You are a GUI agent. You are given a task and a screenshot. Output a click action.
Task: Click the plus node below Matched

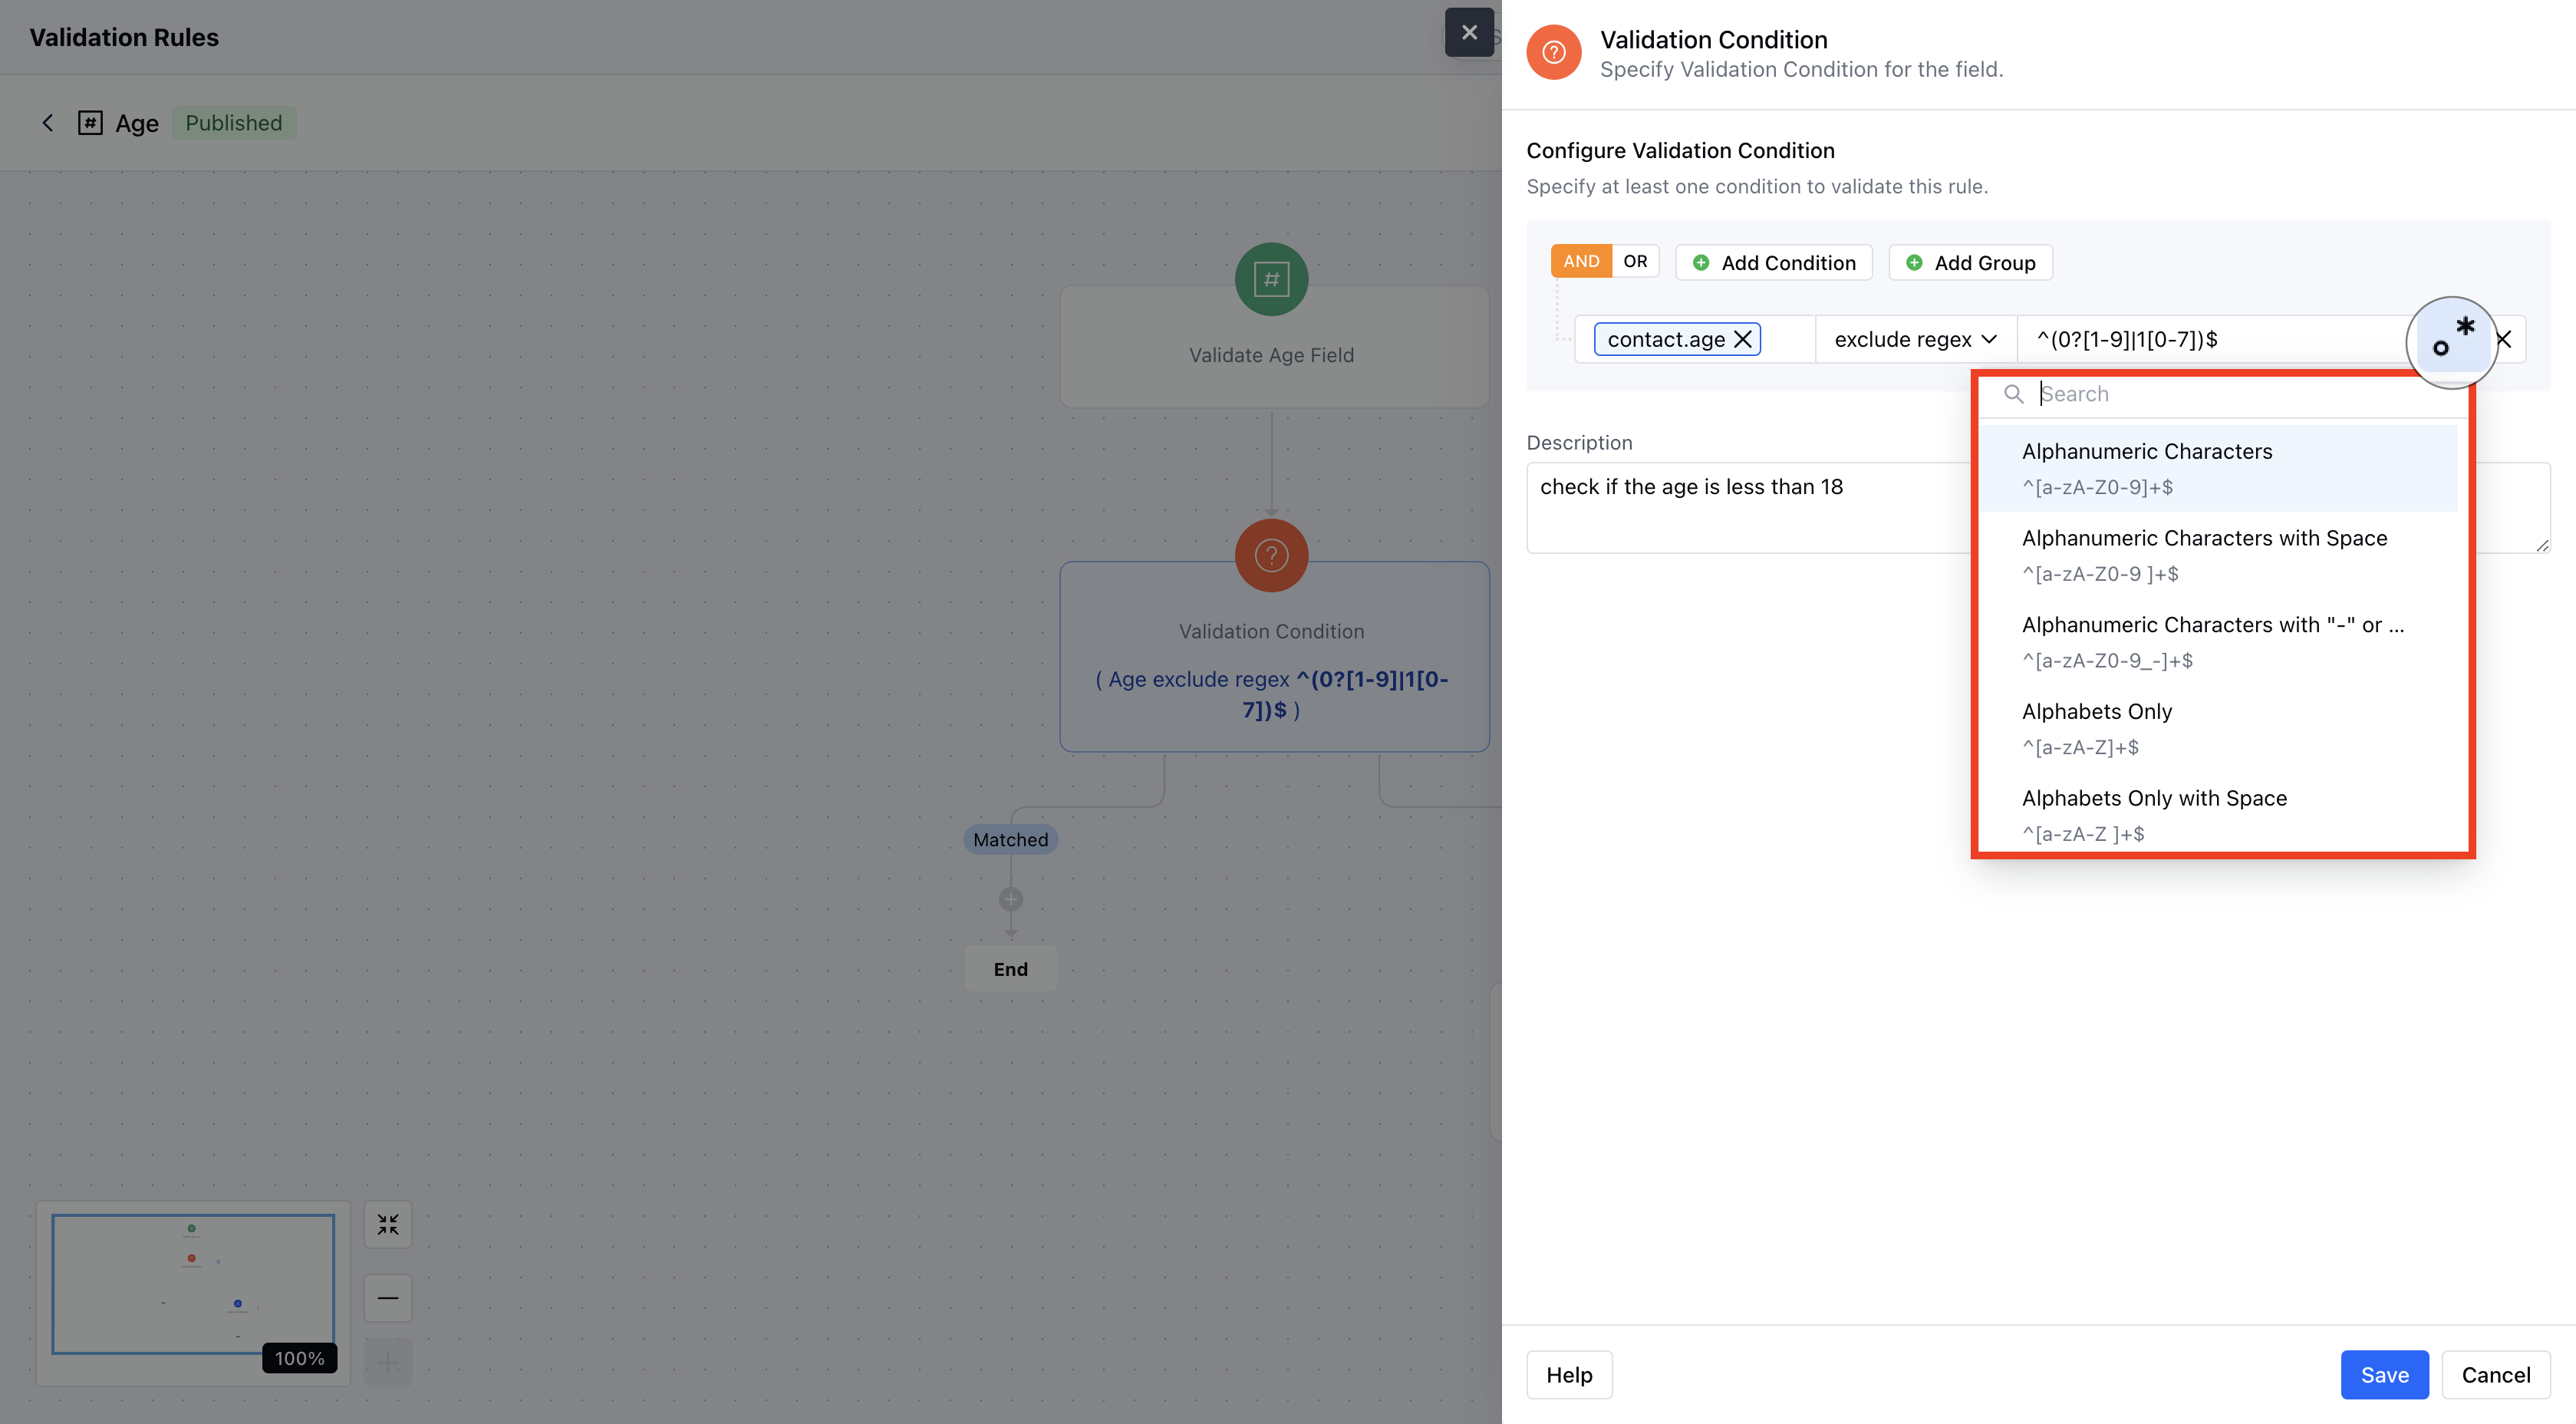point(1011,899)
